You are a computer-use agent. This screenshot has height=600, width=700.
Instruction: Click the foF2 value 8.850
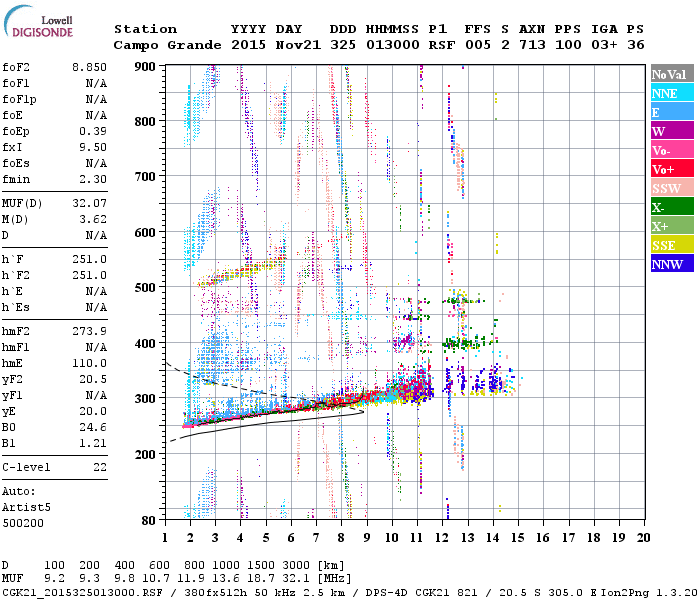tap(89, 67)
